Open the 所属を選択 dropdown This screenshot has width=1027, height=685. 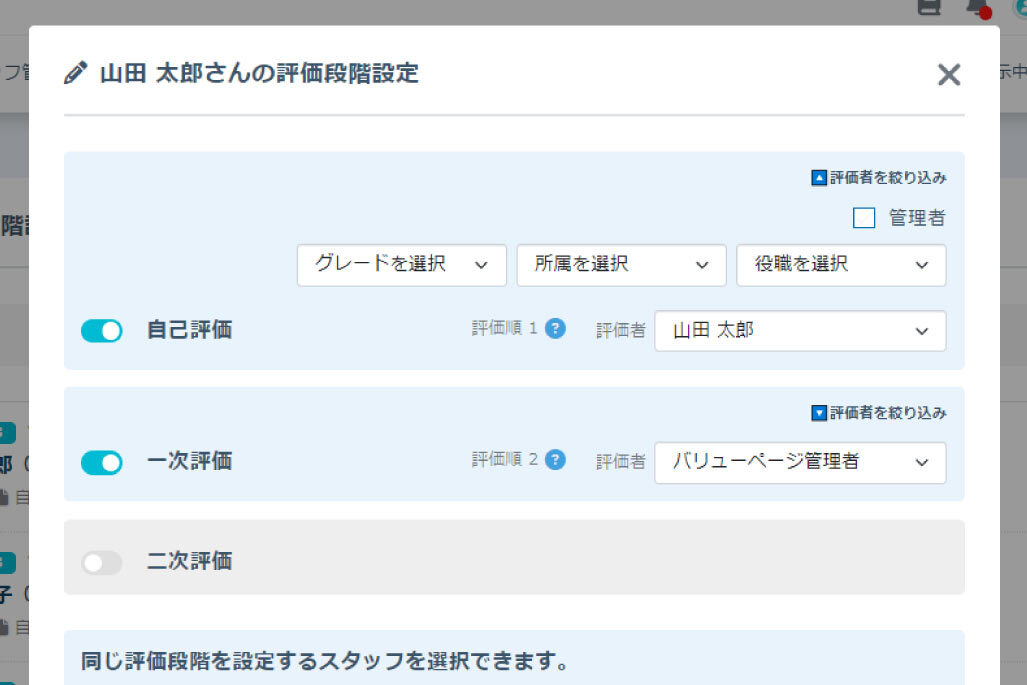pyautogui.click(x=621, y=265)
